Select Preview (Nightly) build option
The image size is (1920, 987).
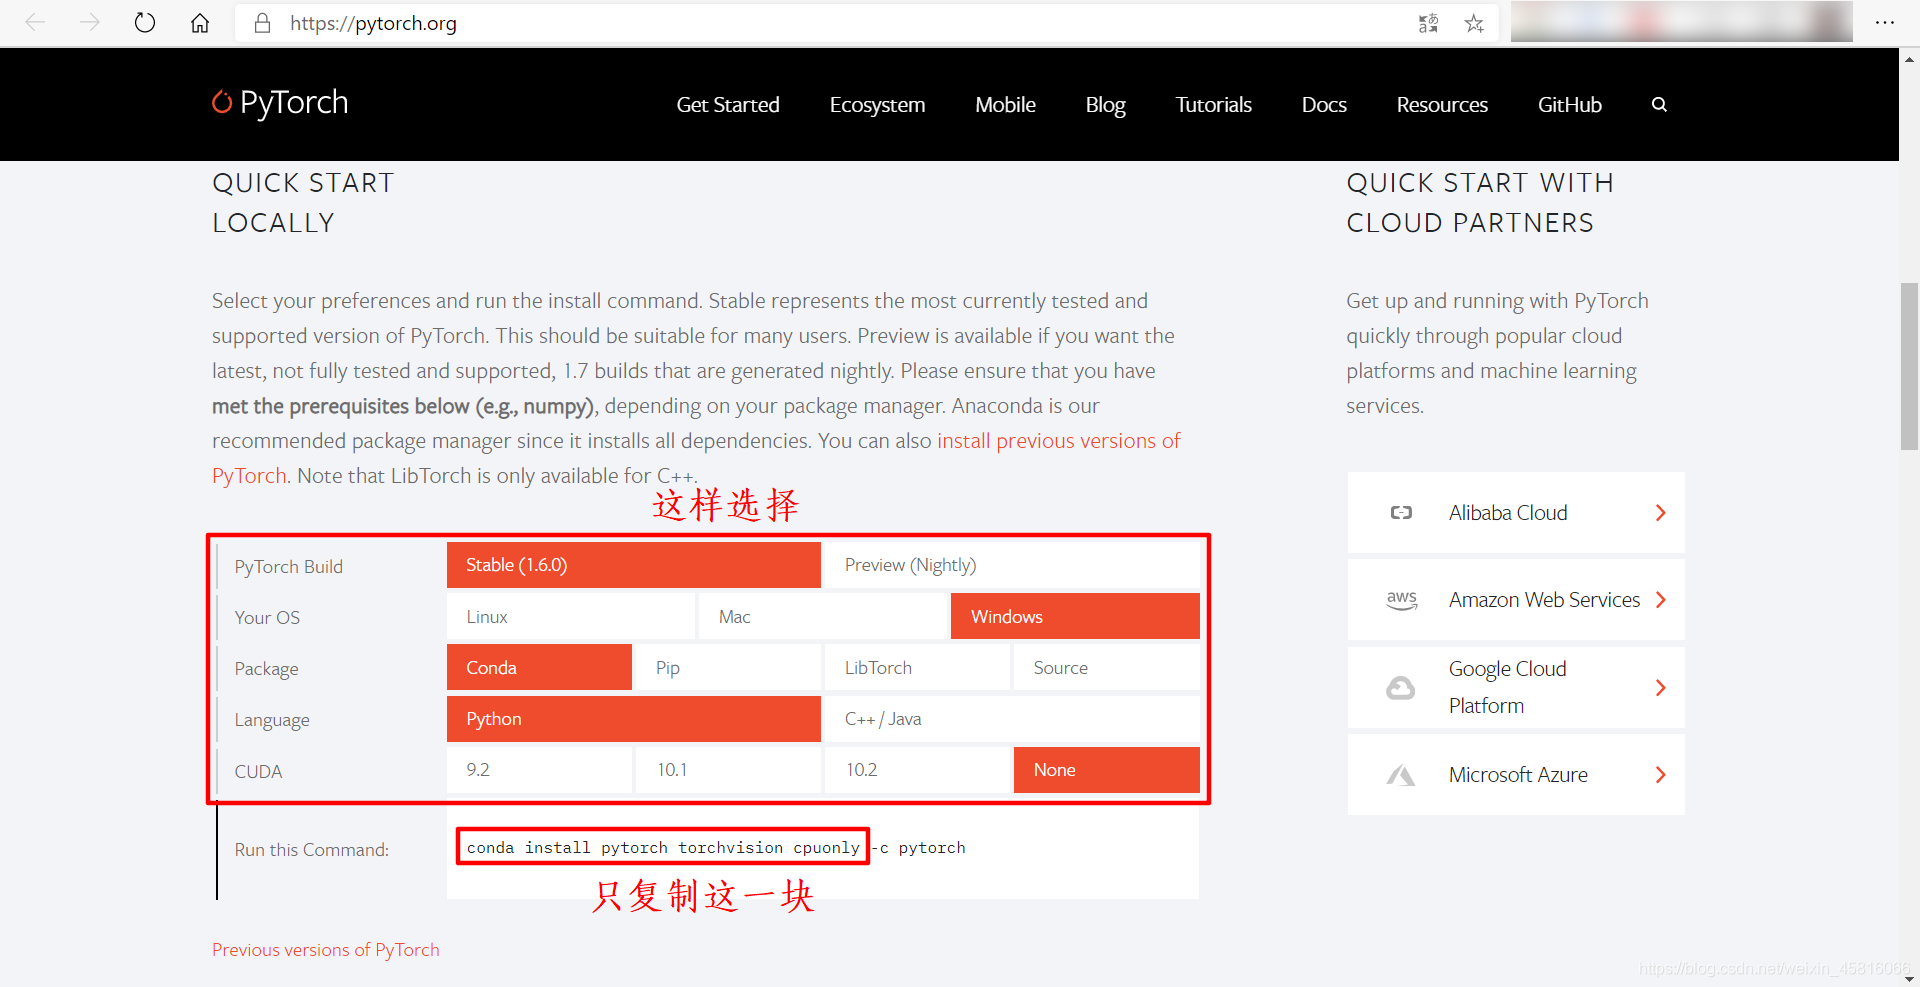click(1011, 565)
